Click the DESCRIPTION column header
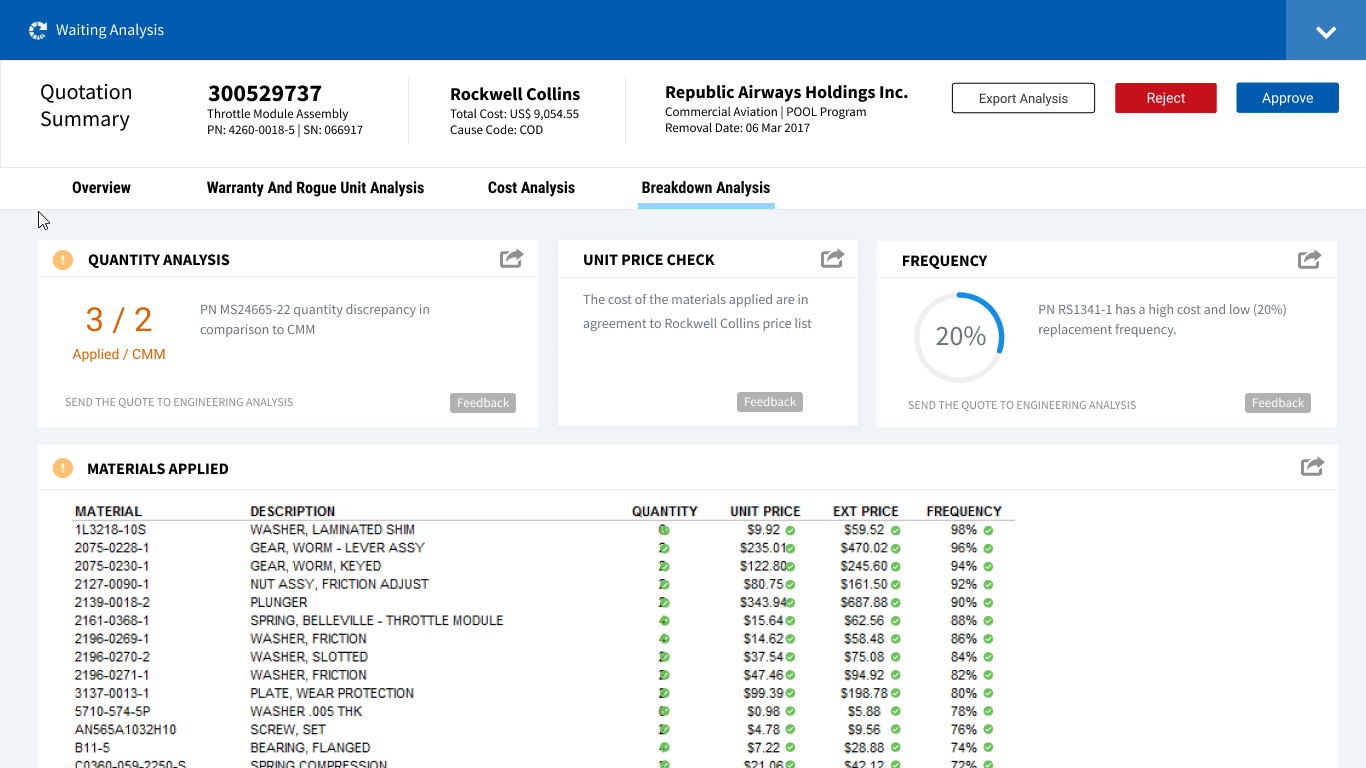This screenshot has width=1366, height=768. tap(293, 511)
